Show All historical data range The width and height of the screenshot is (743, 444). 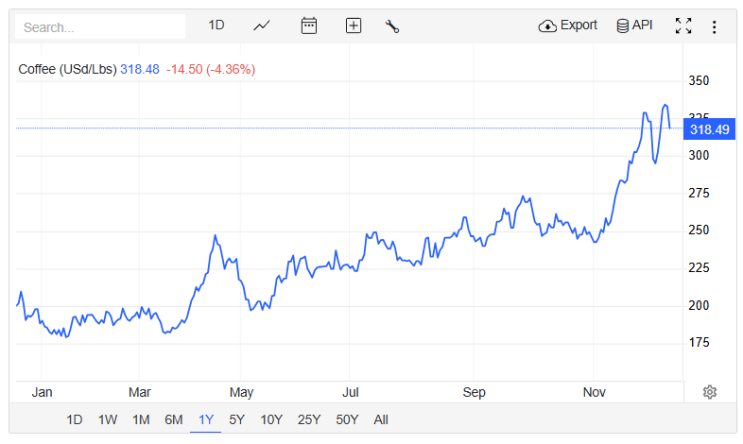(x=381, y=419)
